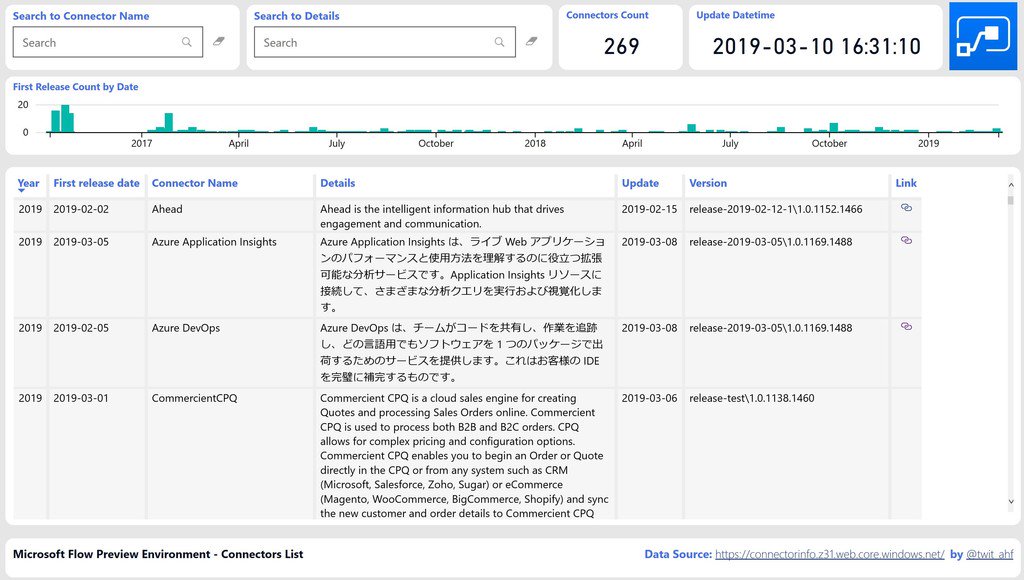The image size is (1024, 580).
Task: Click the tall bar near October 2018 in chart
Action: point(833,127)
